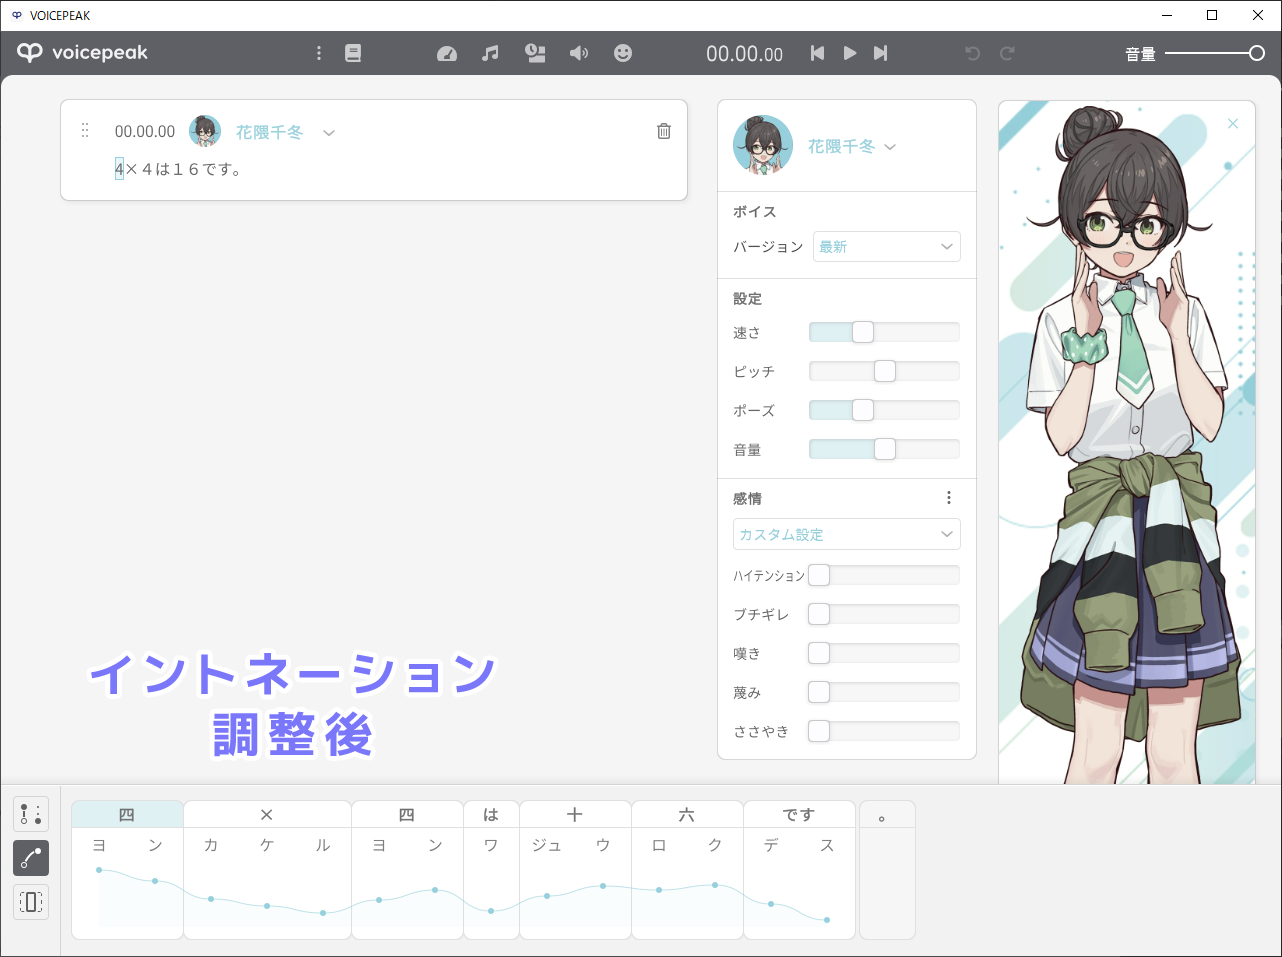Viewport: 1282px width, 957px height.
Task: Open the カスタム設定 emotion preset dropdown
Action: coord(847,534)
